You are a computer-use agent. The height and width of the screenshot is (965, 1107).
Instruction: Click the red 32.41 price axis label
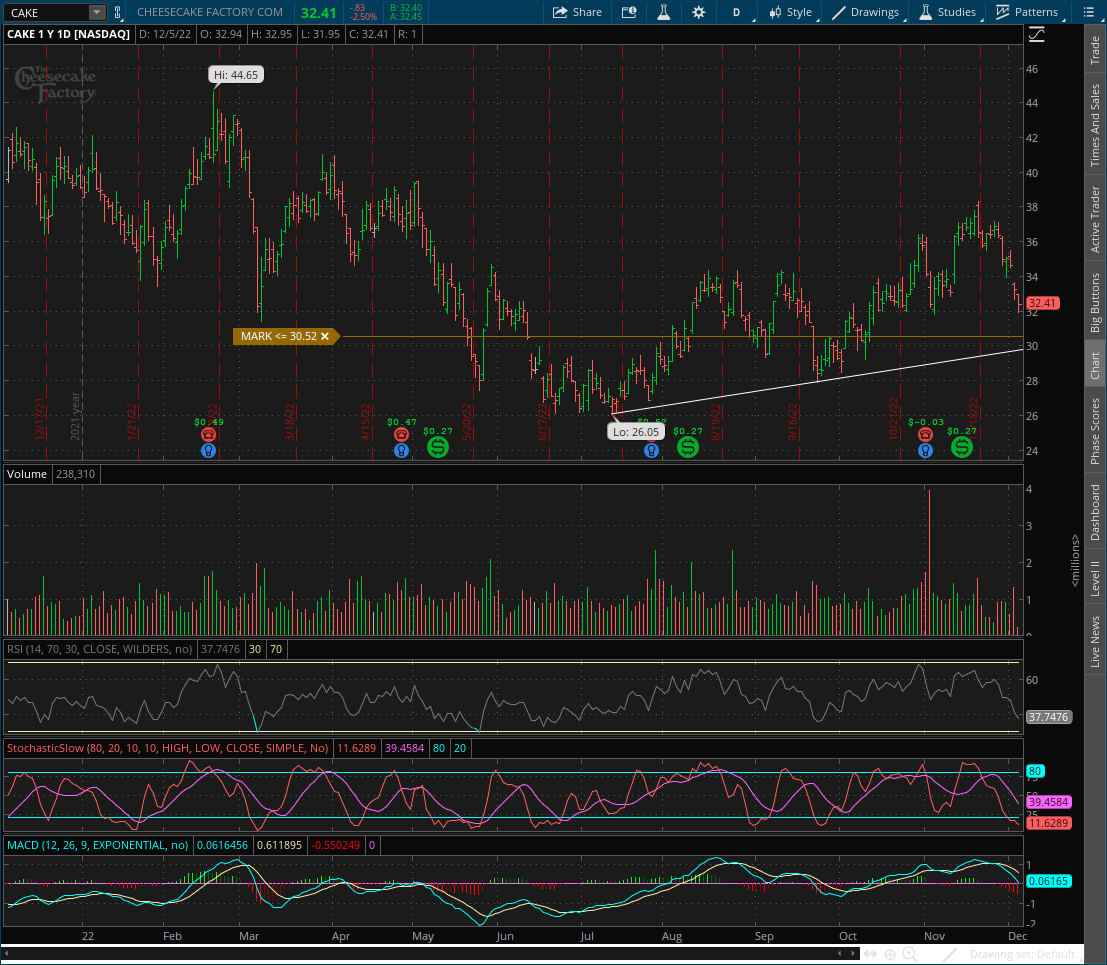[x=1043, y=303]
